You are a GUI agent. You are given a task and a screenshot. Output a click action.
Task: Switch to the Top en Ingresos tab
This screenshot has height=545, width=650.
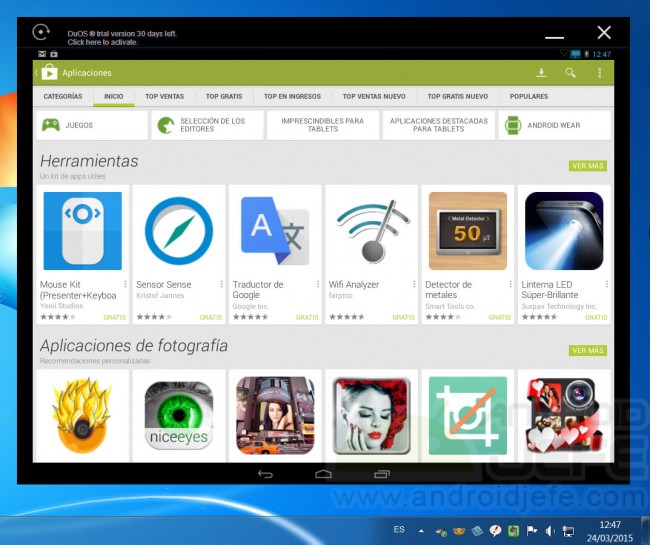click(292, 96)
